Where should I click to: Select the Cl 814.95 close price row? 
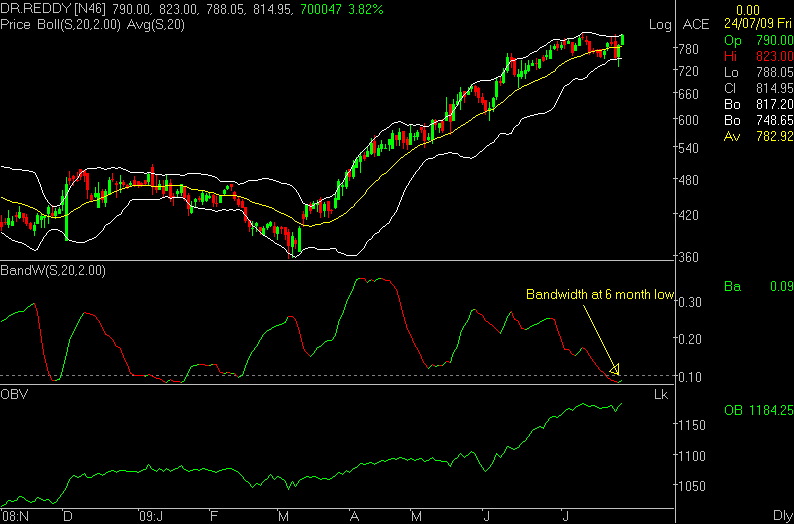click(x=759, y=89)
